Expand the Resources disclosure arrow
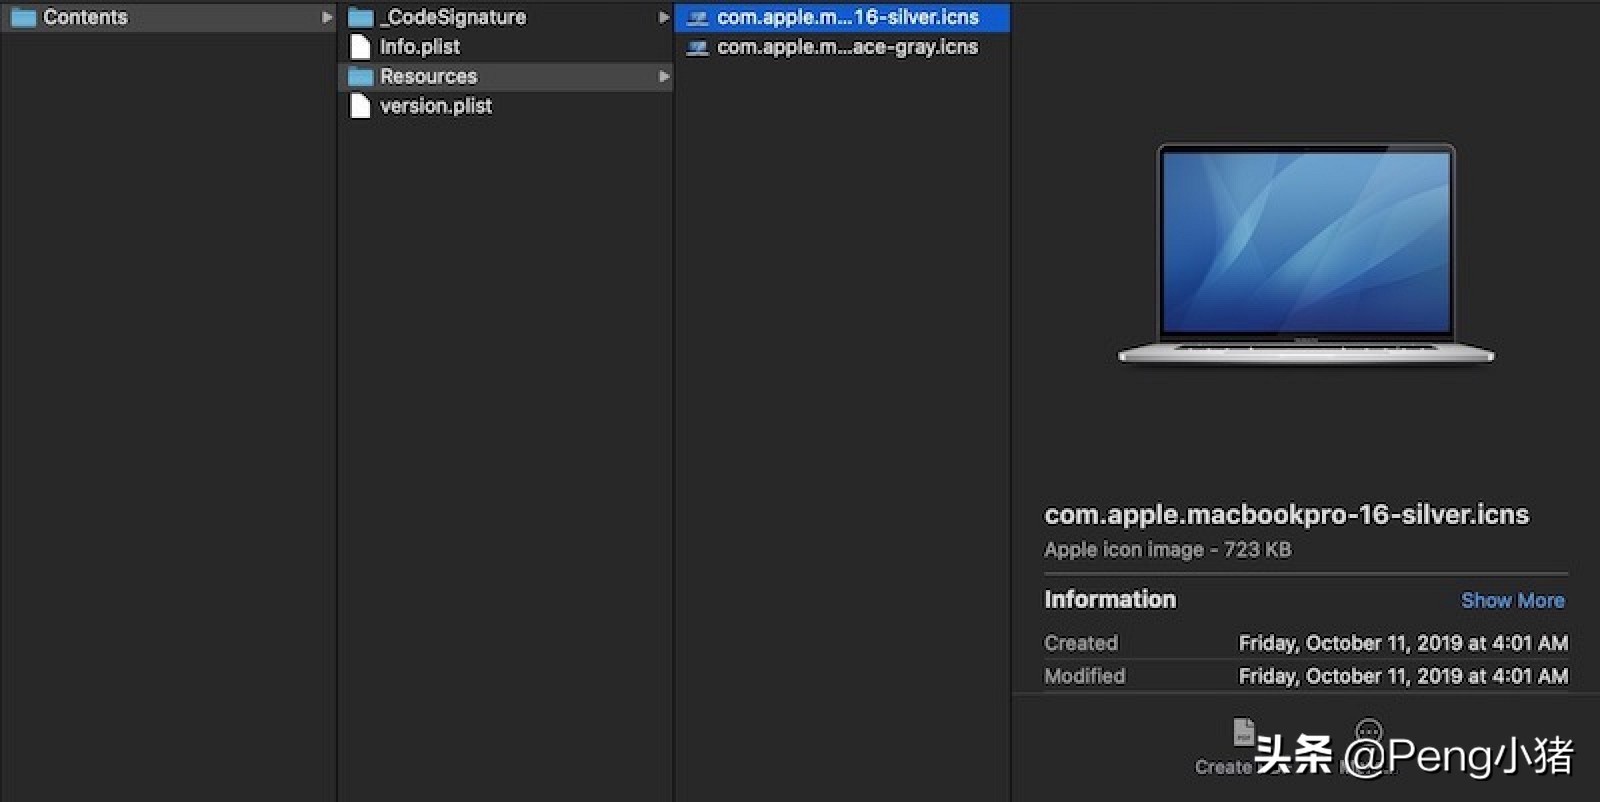 pyautogui.click(x=663, y=76)
